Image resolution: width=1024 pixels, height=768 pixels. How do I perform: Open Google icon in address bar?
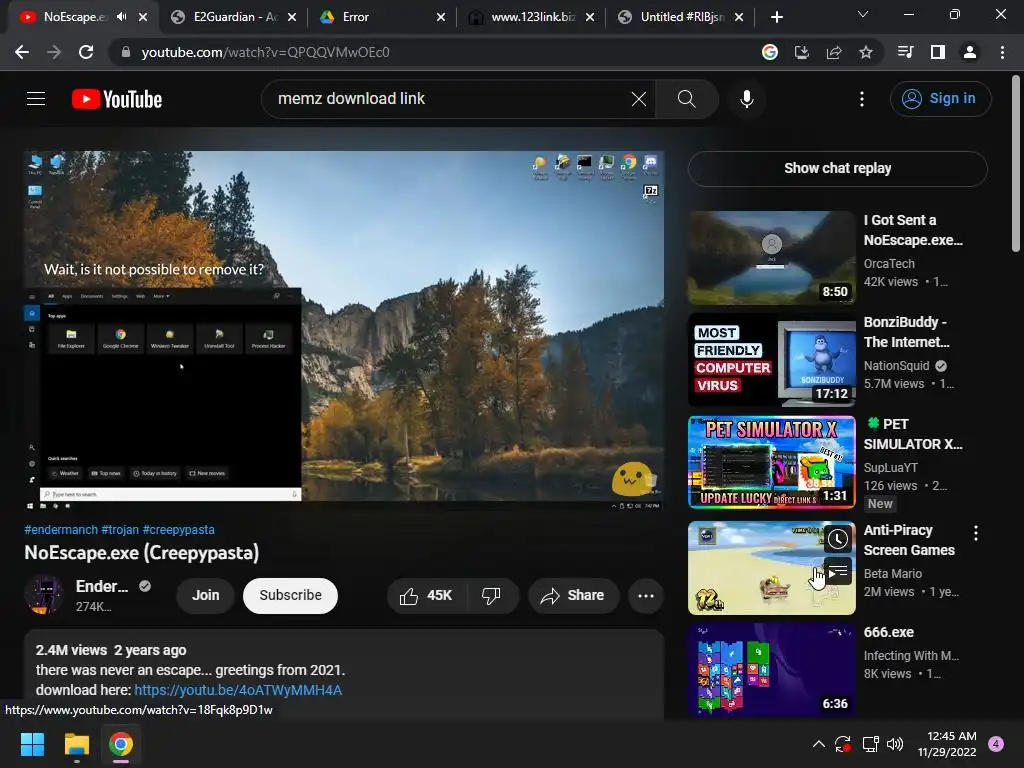click(x=769, y=52)
